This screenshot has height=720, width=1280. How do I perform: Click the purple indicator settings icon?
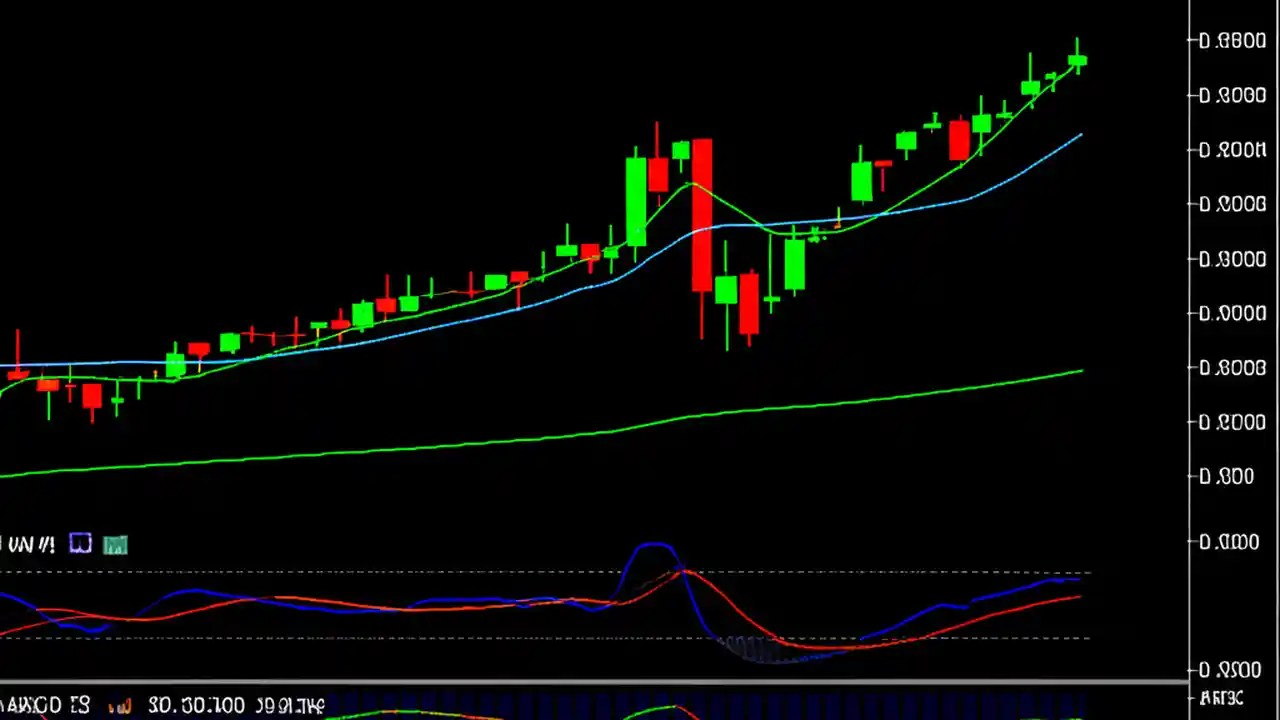click(79, 543)
